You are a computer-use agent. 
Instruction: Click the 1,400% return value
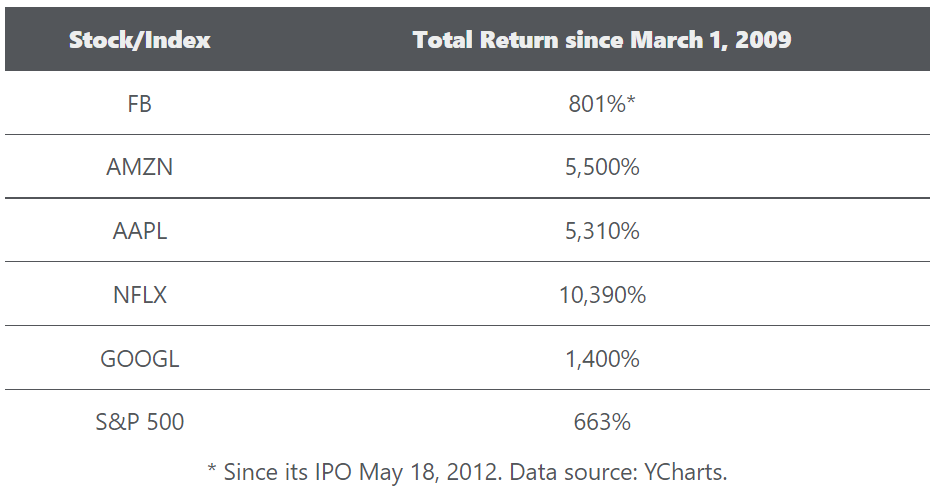coord(602,359)
